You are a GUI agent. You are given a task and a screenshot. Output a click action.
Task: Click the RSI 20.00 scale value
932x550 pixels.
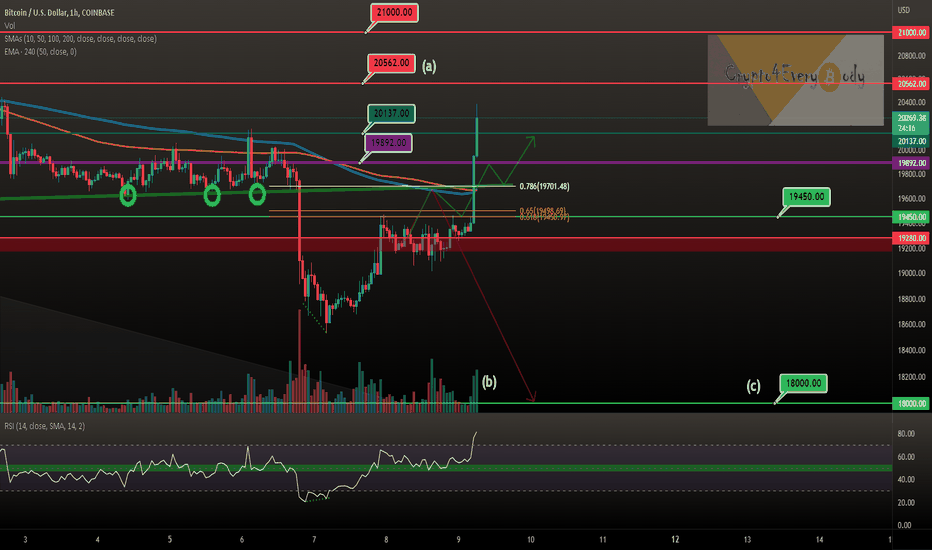906,502
